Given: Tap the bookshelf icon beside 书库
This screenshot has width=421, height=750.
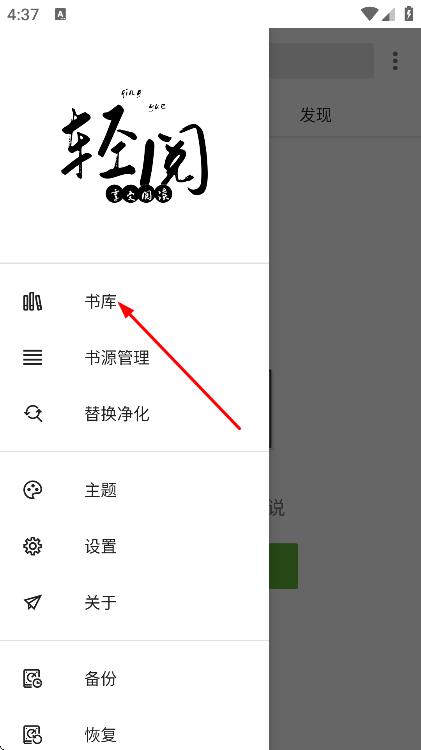Looking at the screenshot, I should [33, 302].
